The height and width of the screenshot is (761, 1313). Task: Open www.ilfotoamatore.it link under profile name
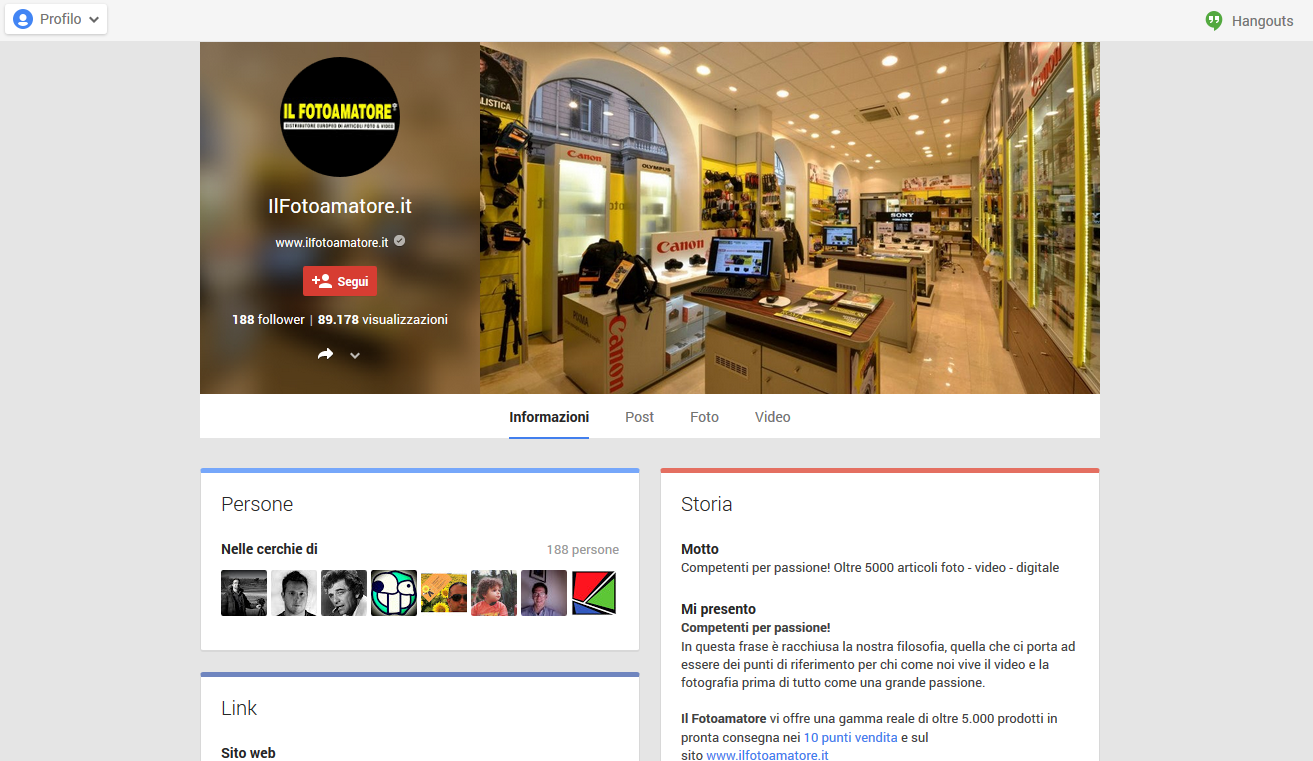point(332,242)
